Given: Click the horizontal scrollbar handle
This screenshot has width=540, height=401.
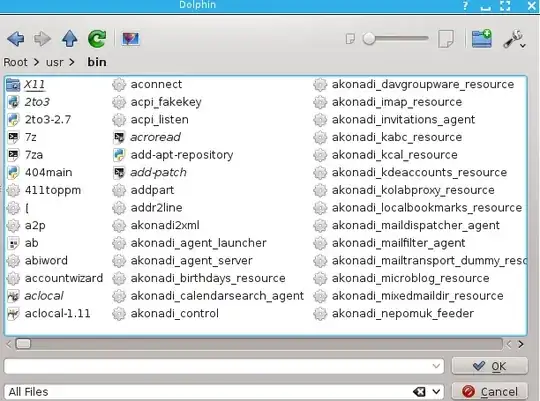Looking at the screenshot, I should (23, 344).
